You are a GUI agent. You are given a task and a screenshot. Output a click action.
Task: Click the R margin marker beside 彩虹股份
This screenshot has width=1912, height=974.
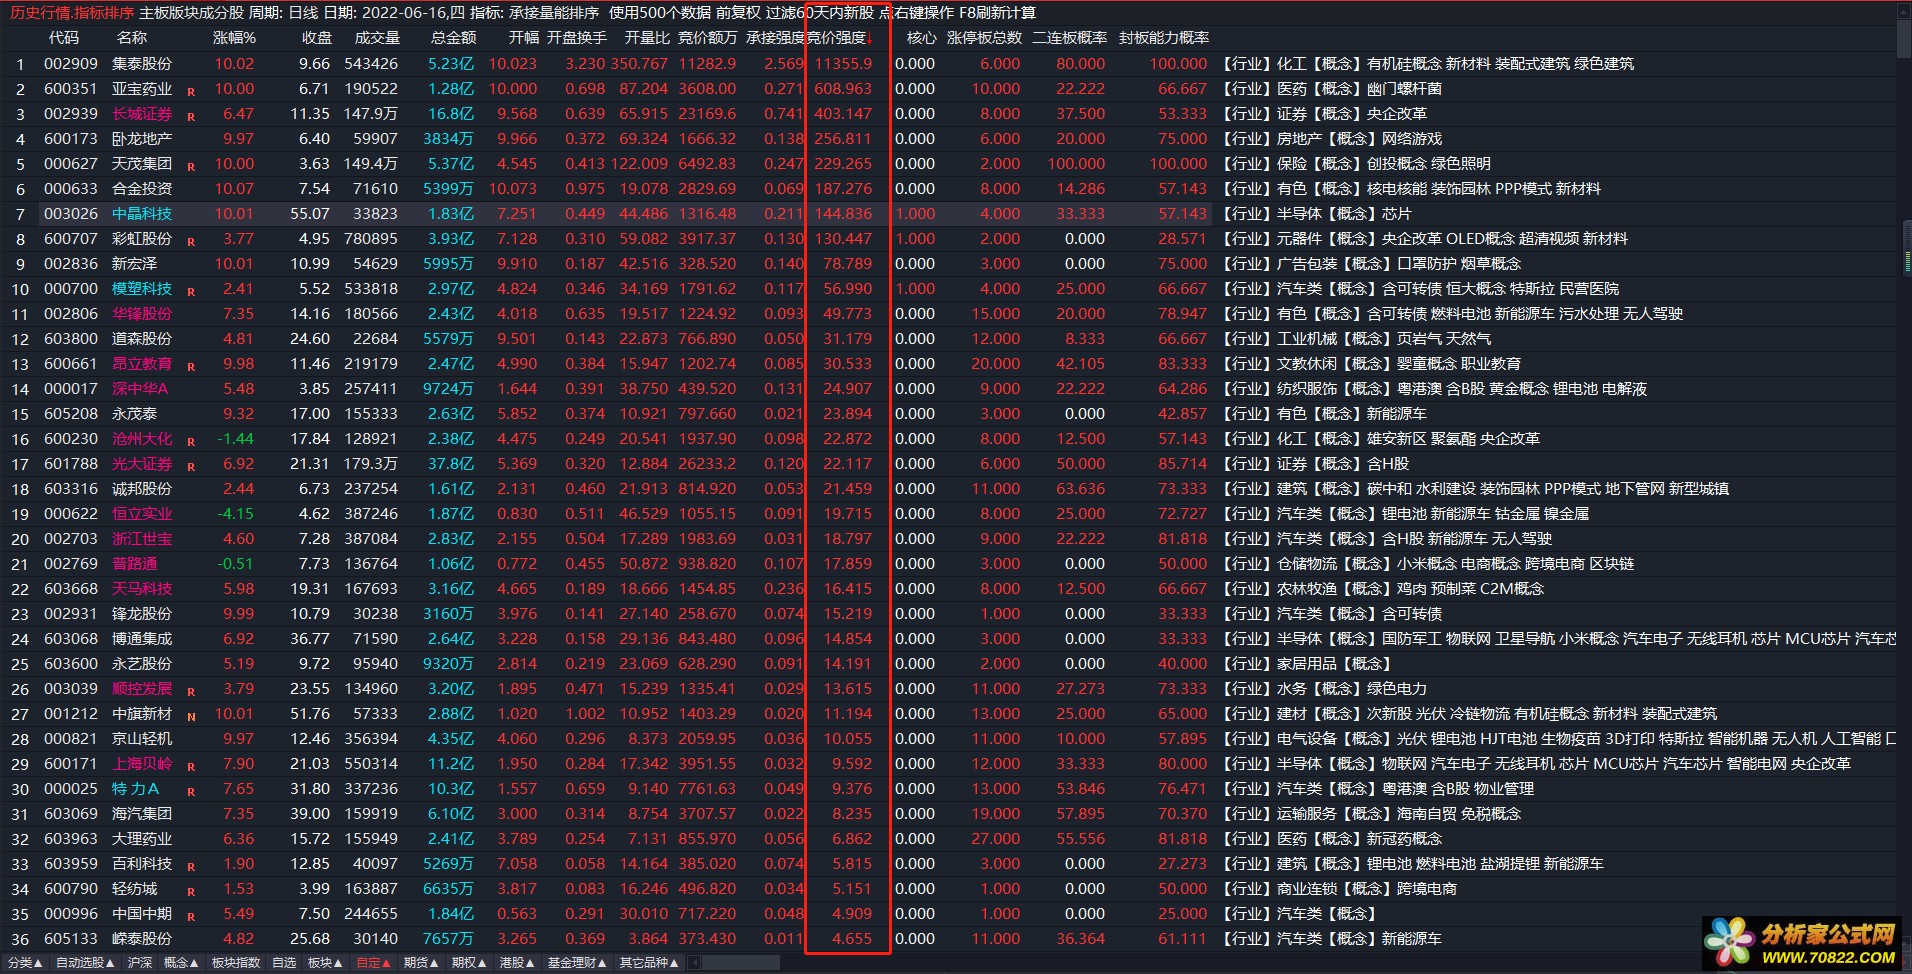click(x=191, y=242)
